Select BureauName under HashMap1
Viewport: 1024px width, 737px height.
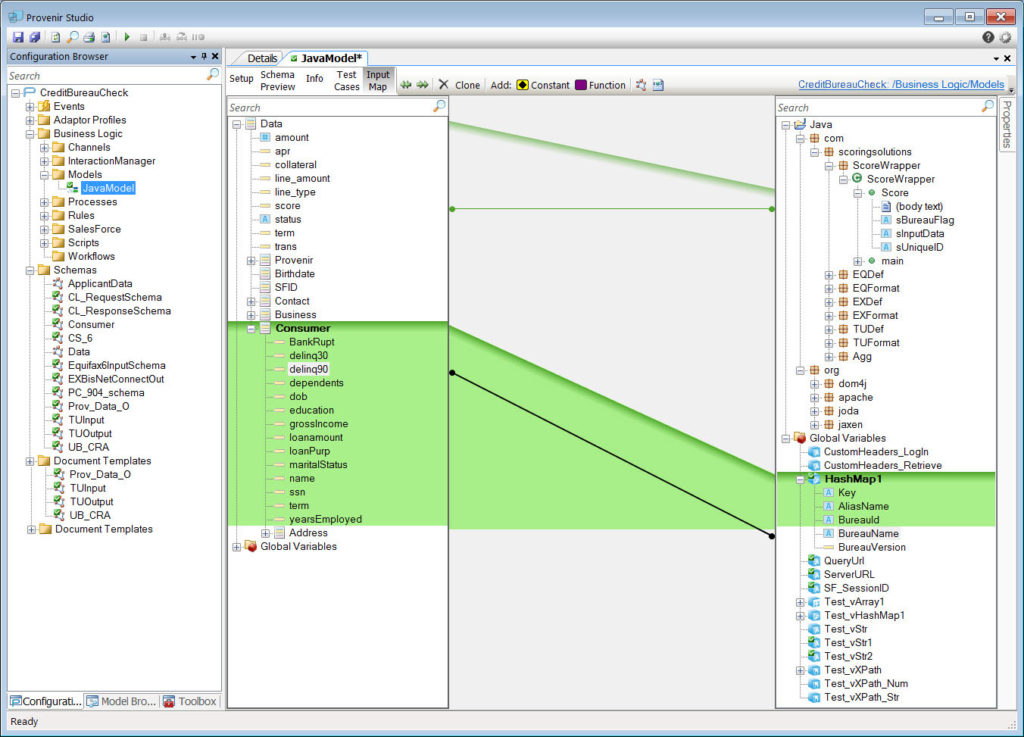[x=868, y=533]
